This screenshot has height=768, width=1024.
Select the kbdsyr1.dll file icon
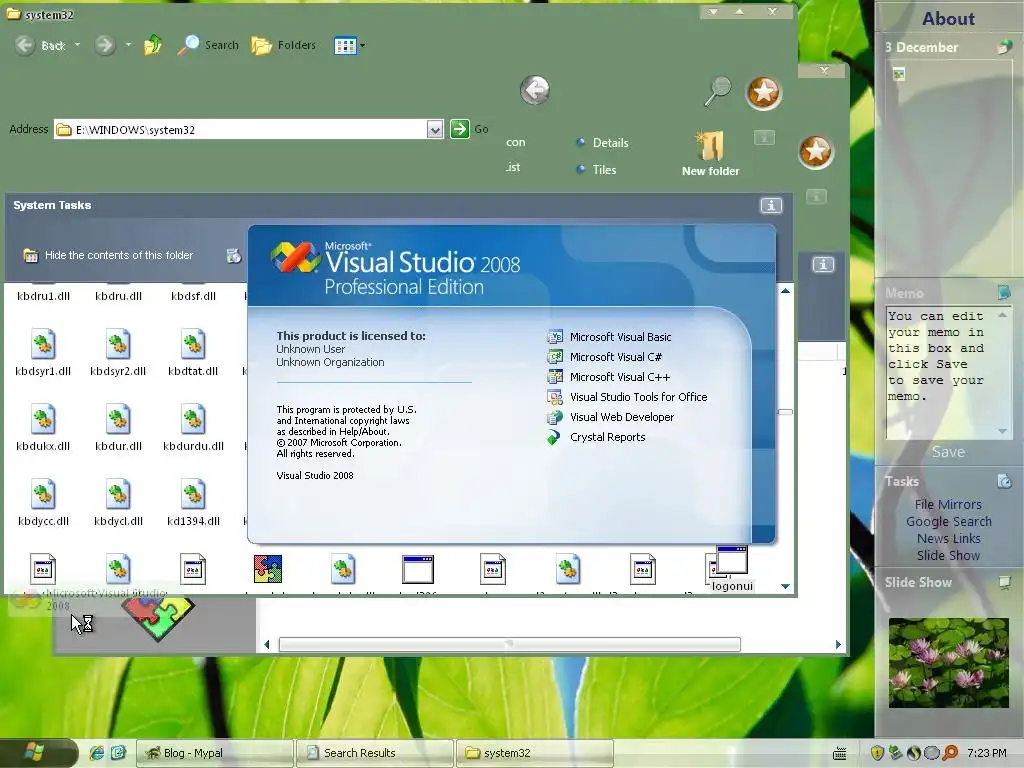pyautogui.click(x=43, y=344)
